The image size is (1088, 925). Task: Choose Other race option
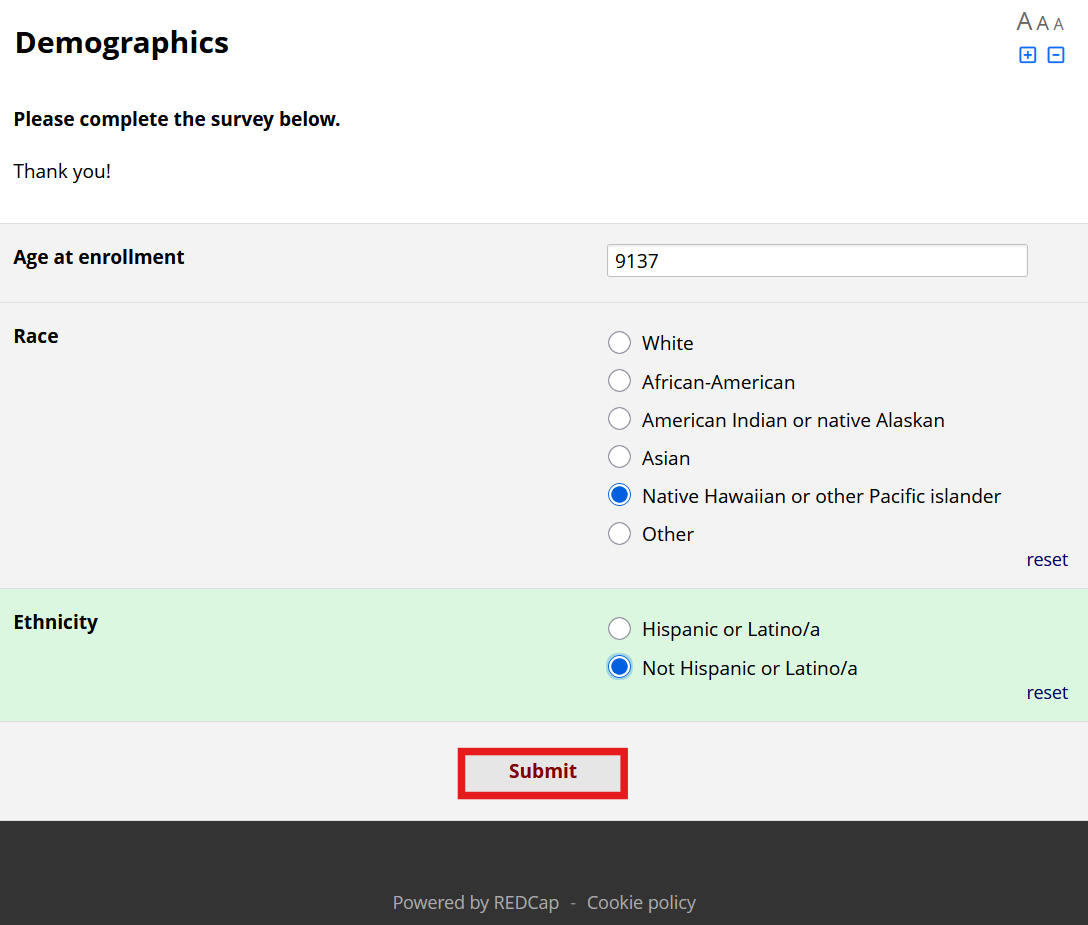coord(619,534)
